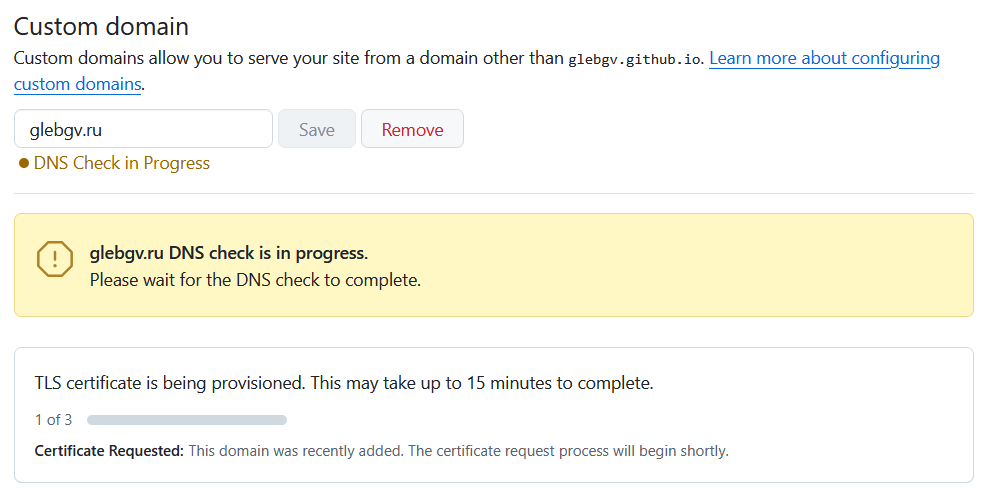Click the bold DNS check in progress message

pos(229,253)
